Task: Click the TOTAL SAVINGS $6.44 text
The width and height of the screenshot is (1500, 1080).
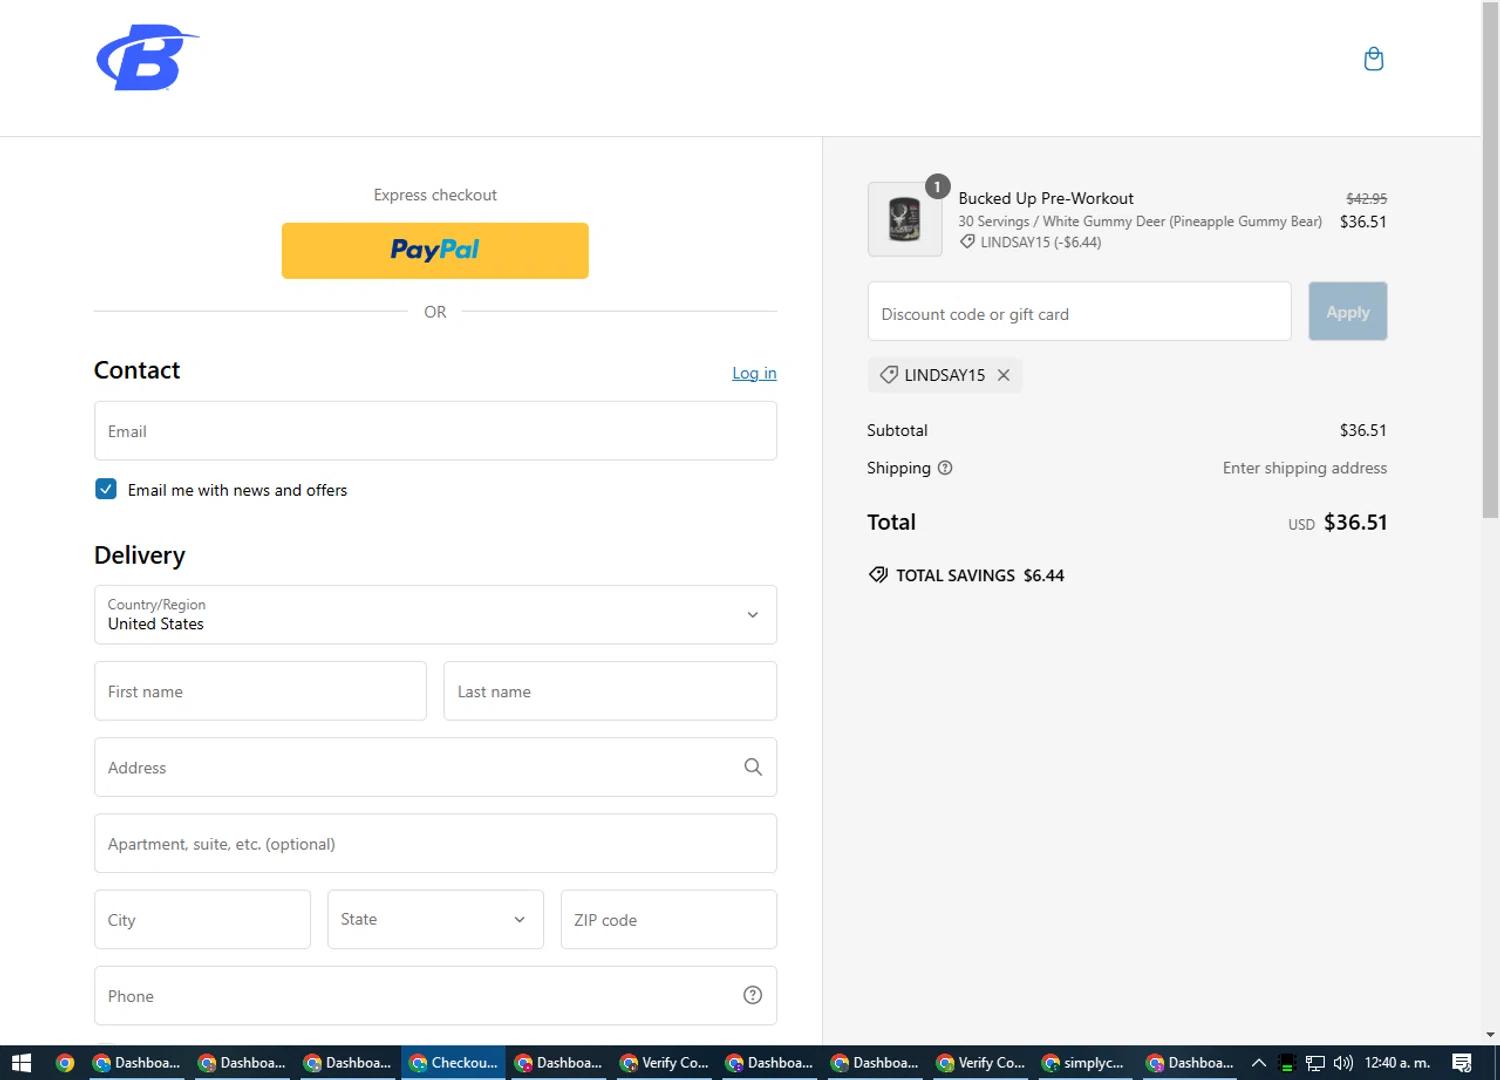Action: pyautogui.click(x=980, y=575)
